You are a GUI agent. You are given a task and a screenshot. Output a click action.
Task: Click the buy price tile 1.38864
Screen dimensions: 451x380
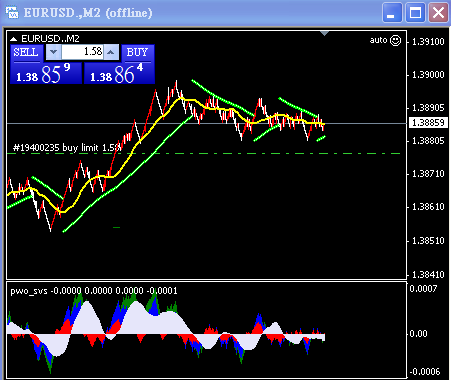pos(119,74)
